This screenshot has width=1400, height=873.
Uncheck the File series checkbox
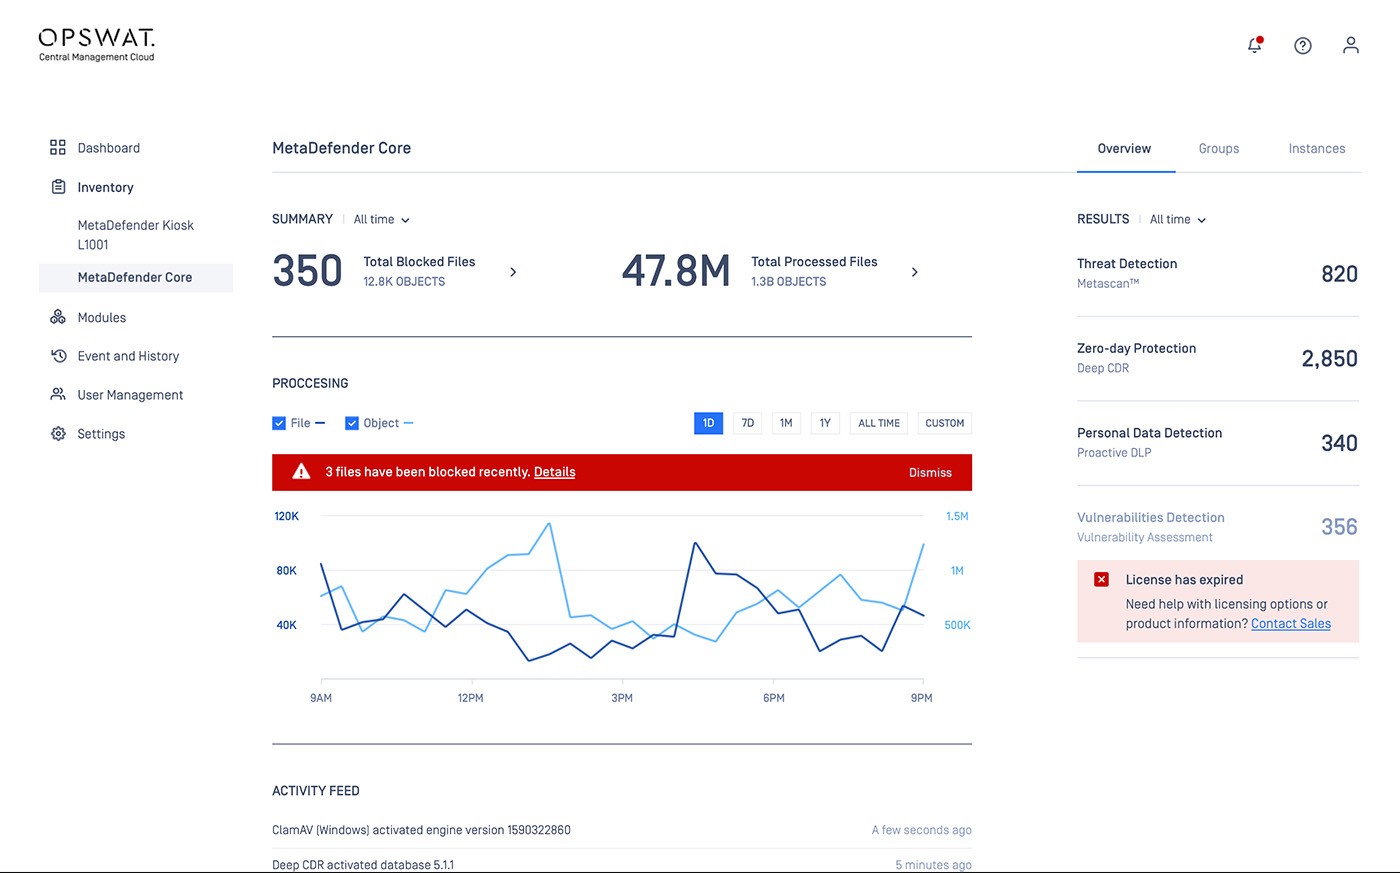279,423
